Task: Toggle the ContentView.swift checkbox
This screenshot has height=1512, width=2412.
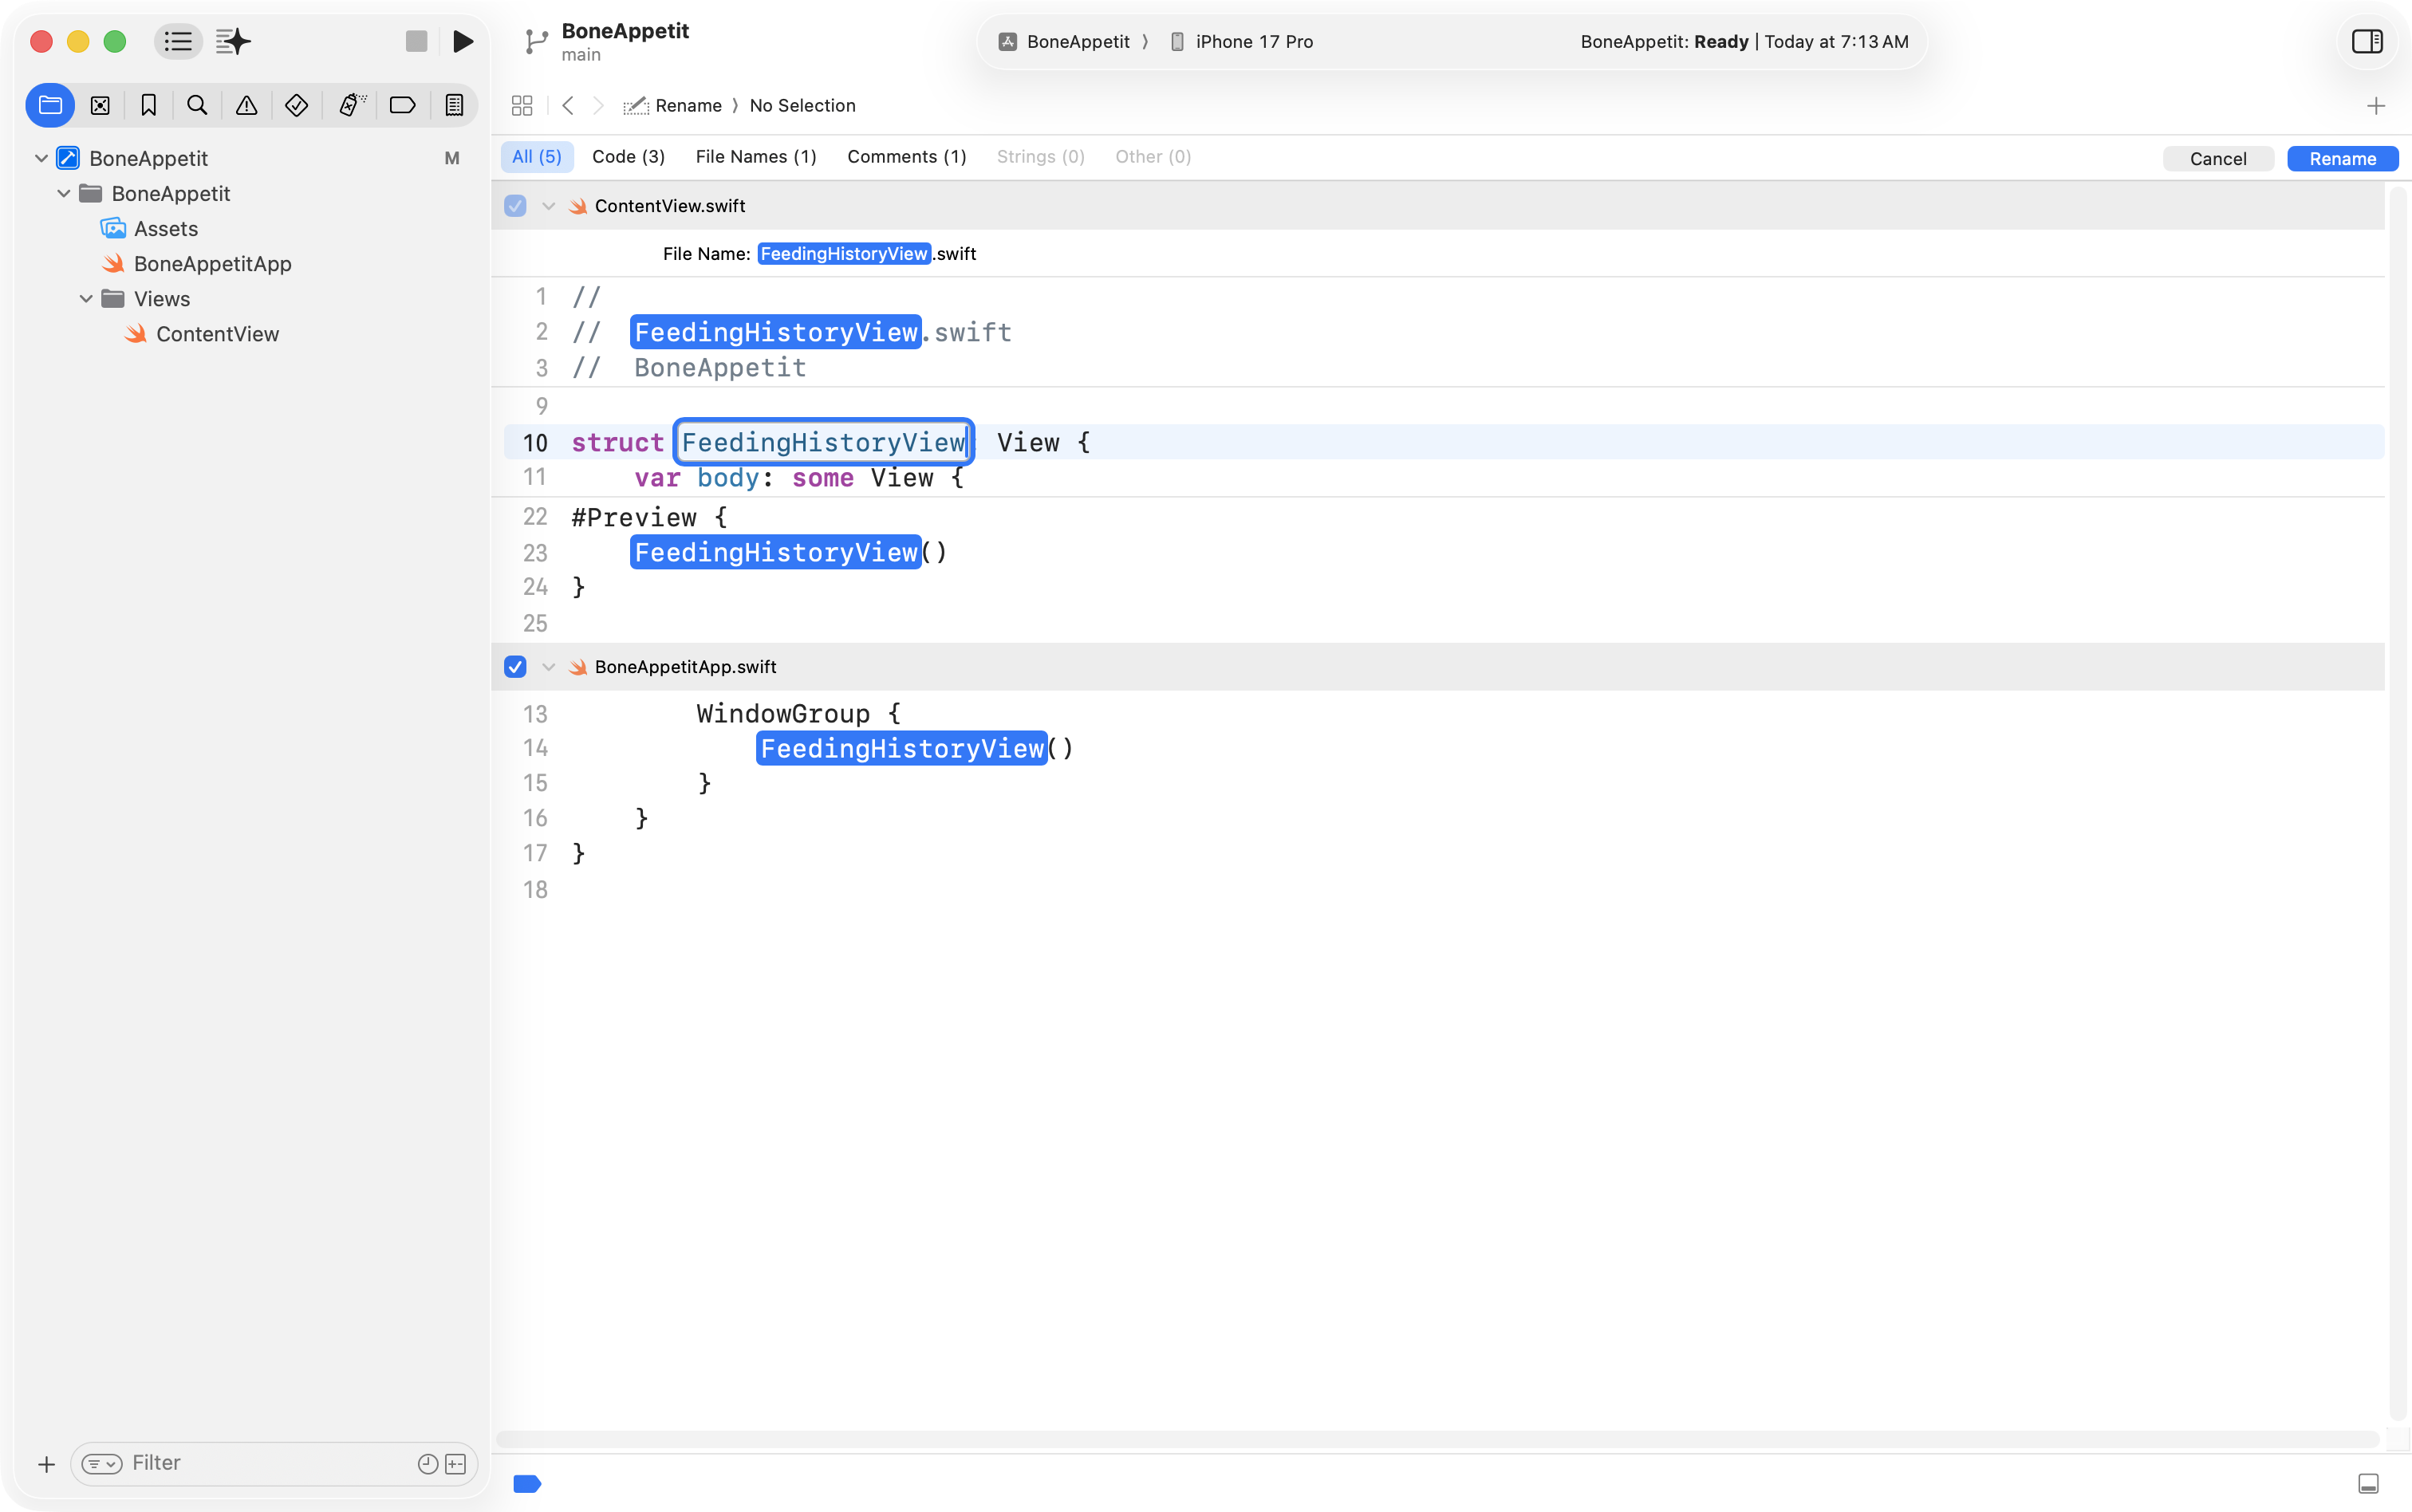Action: [x=515, y=206]
